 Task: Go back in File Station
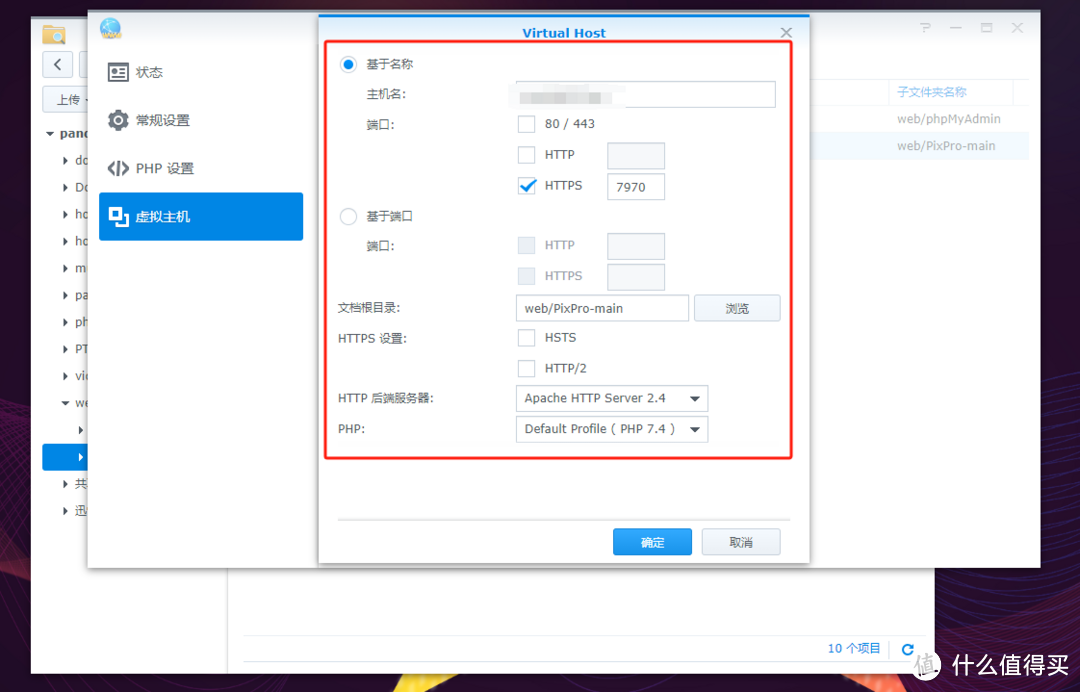58,65
